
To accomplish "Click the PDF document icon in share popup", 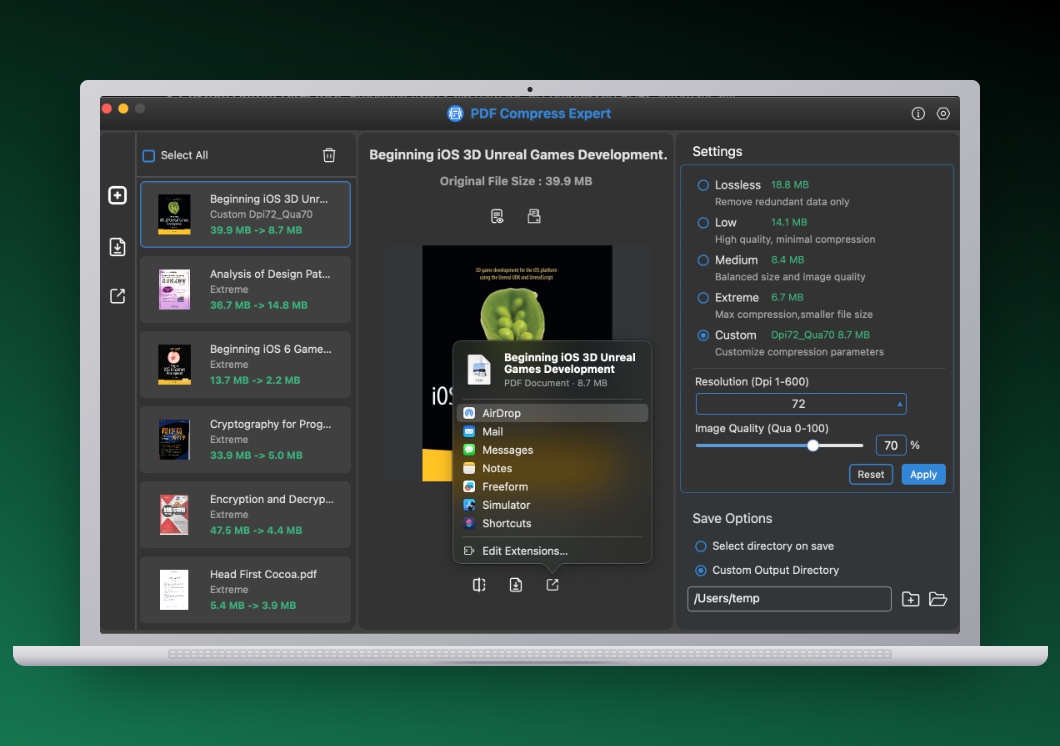I will [479, 369].
